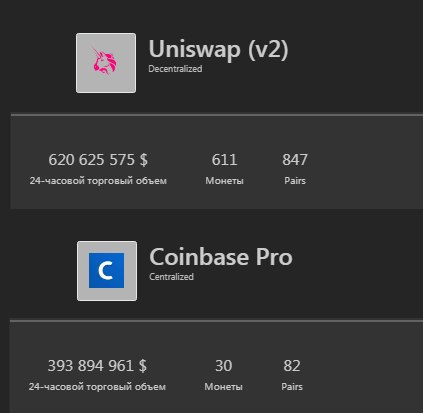Select the 620 625 575 $ volume figure
The width and height of the screenshot is (423, 413).
point(98,159)
